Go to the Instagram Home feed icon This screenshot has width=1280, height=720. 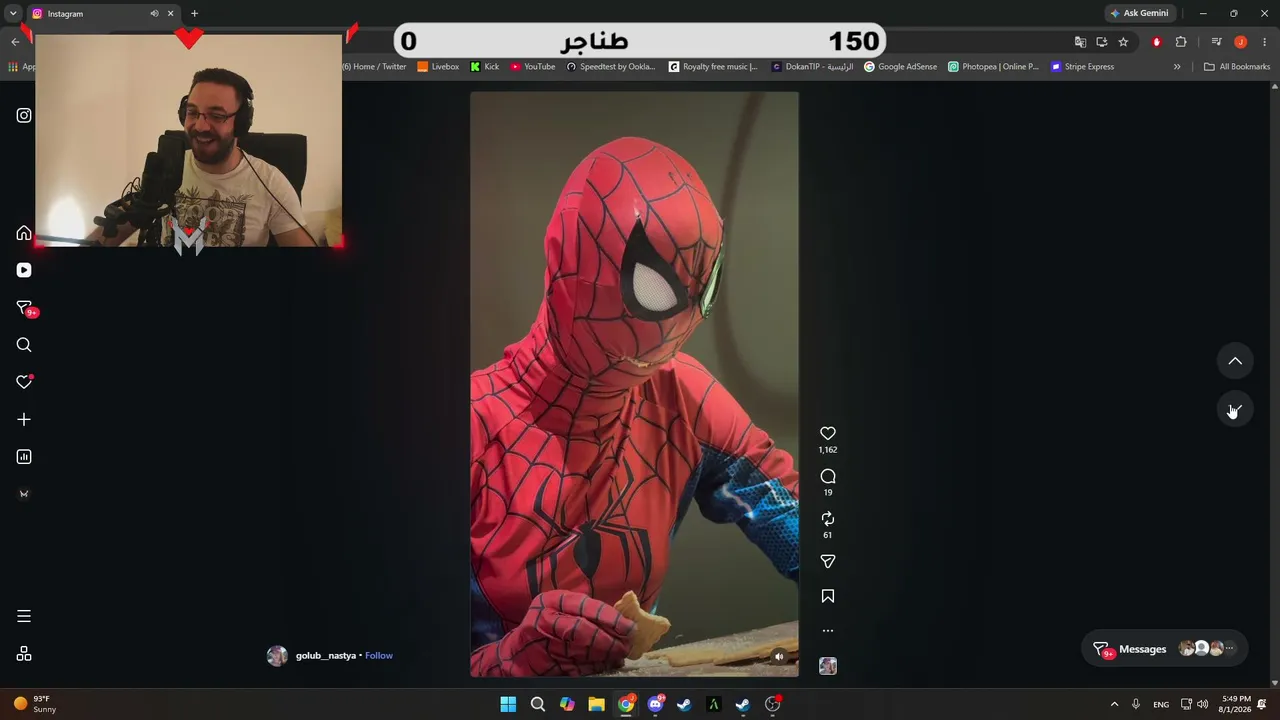pyautogui.click(x=24, y=233)
